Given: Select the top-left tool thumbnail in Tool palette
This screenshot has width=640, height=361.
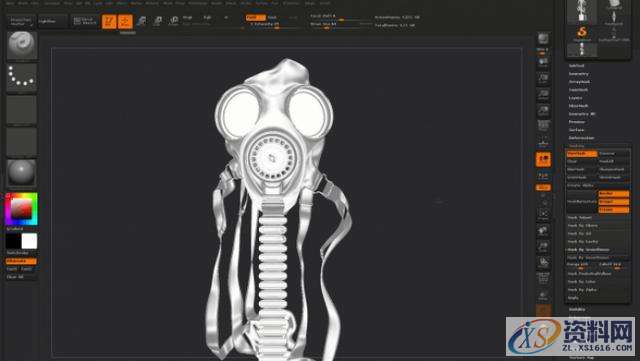Looking at the screenshot, I should click(582, 11).
